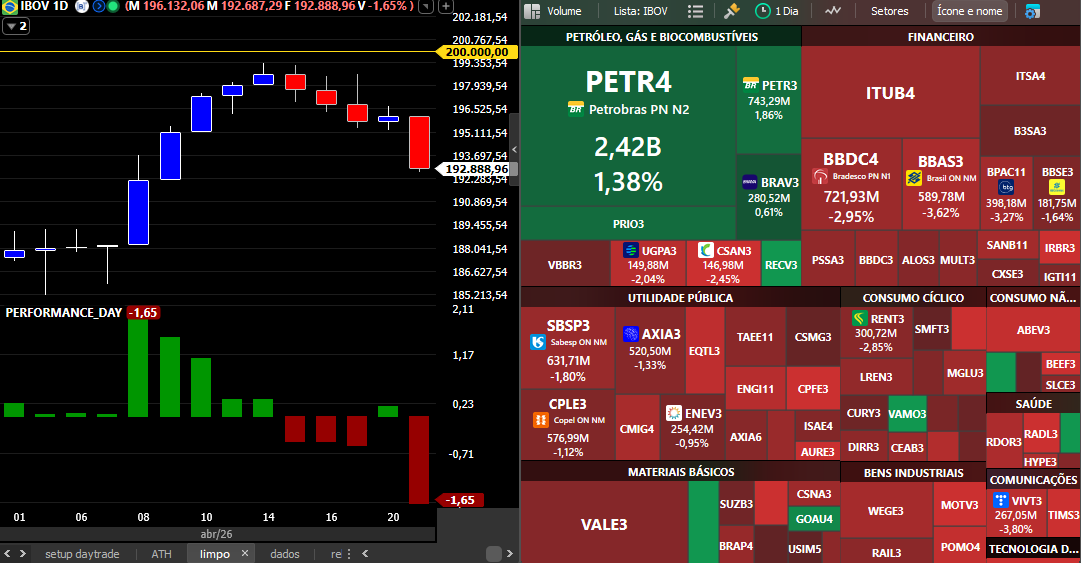Select the Ícone e nome display mode
Screen dimensions: 1081x563
(969, 11)
